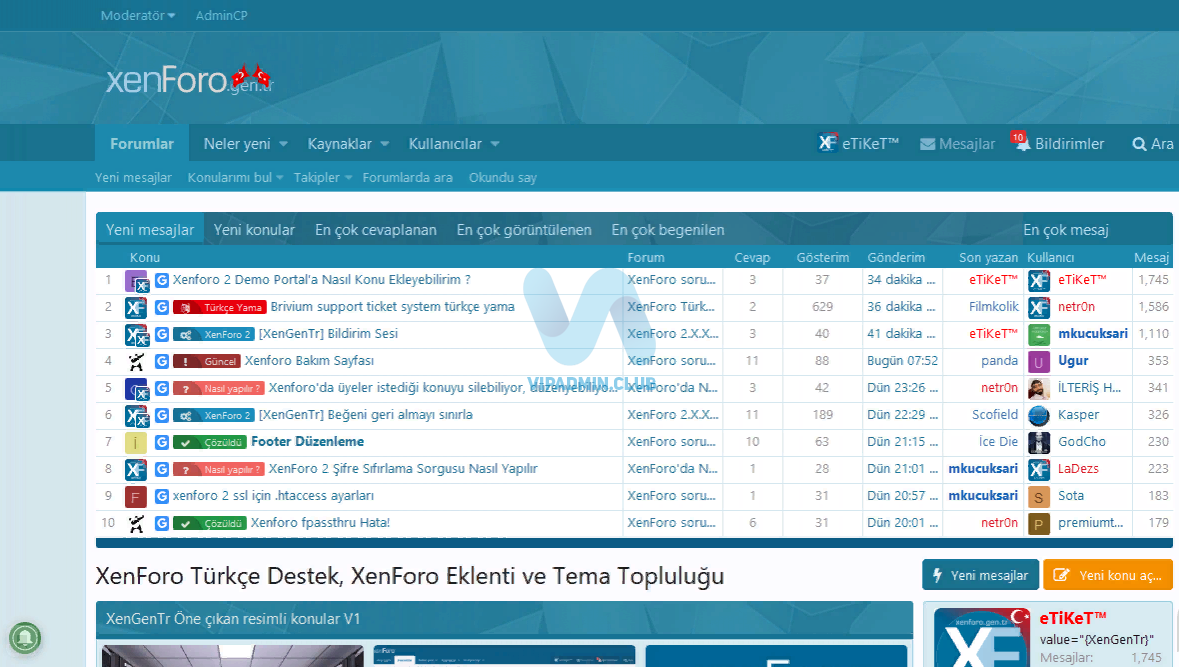
Task: Open thread XenForo 2 Şifre Sıfırlama Sorgusu
Action: (x=403, y=469)
